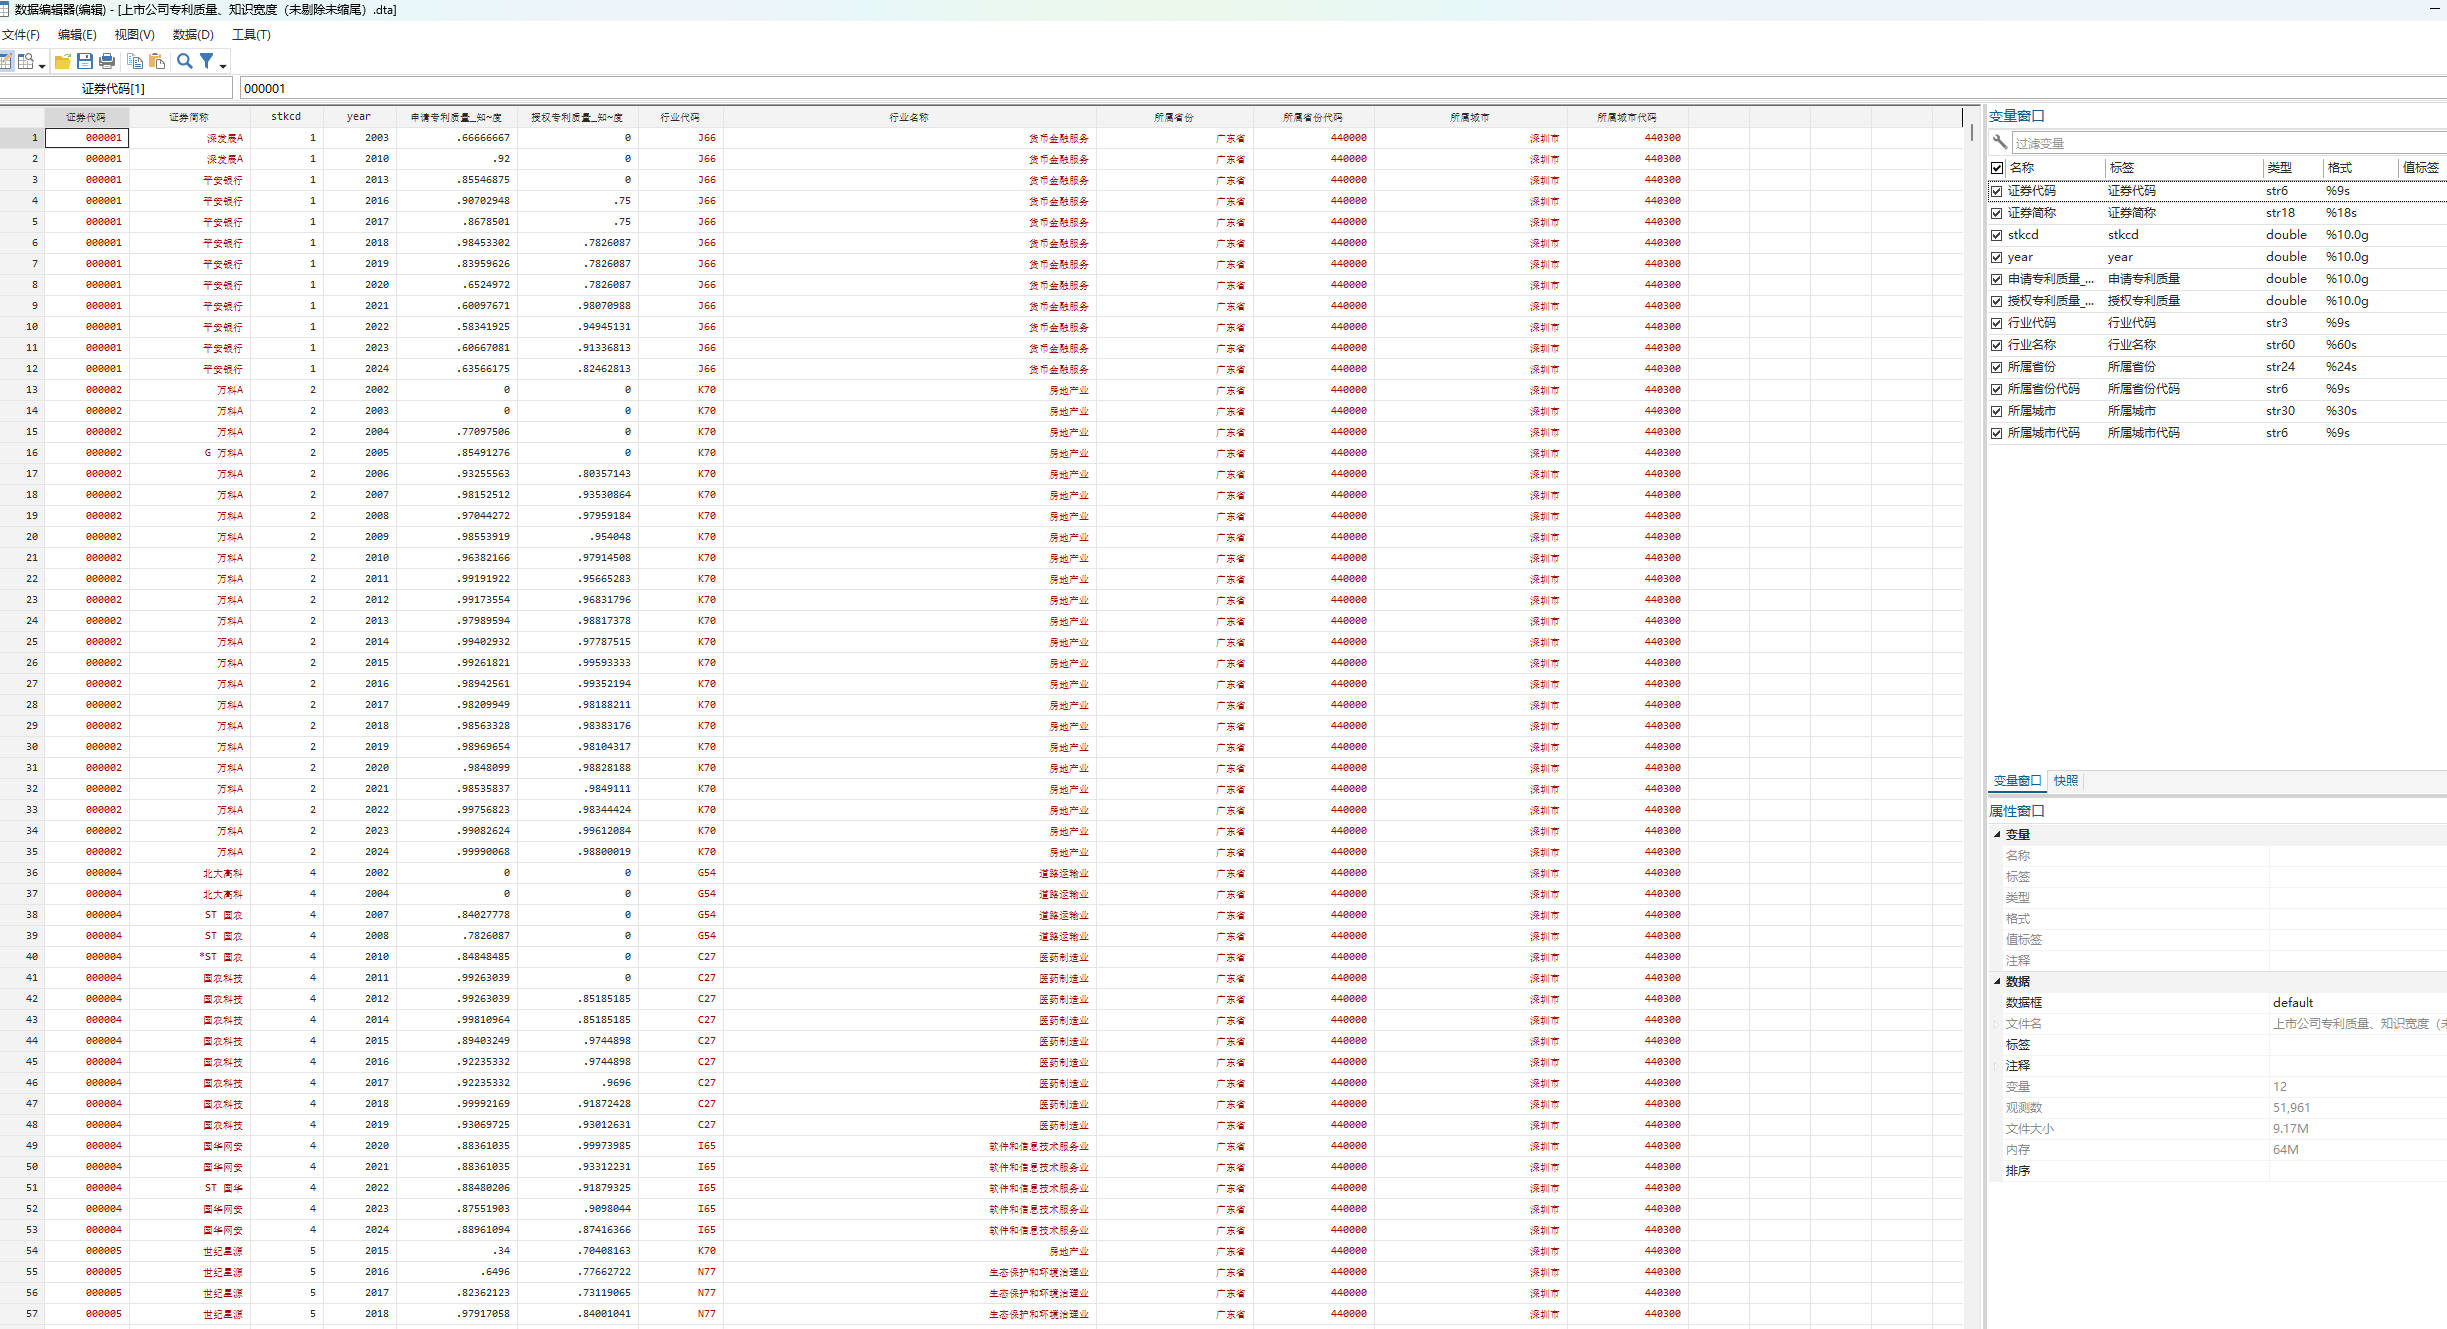Open the 数据(D) menu
The image size is (2447, 1329).
[193, 34]
